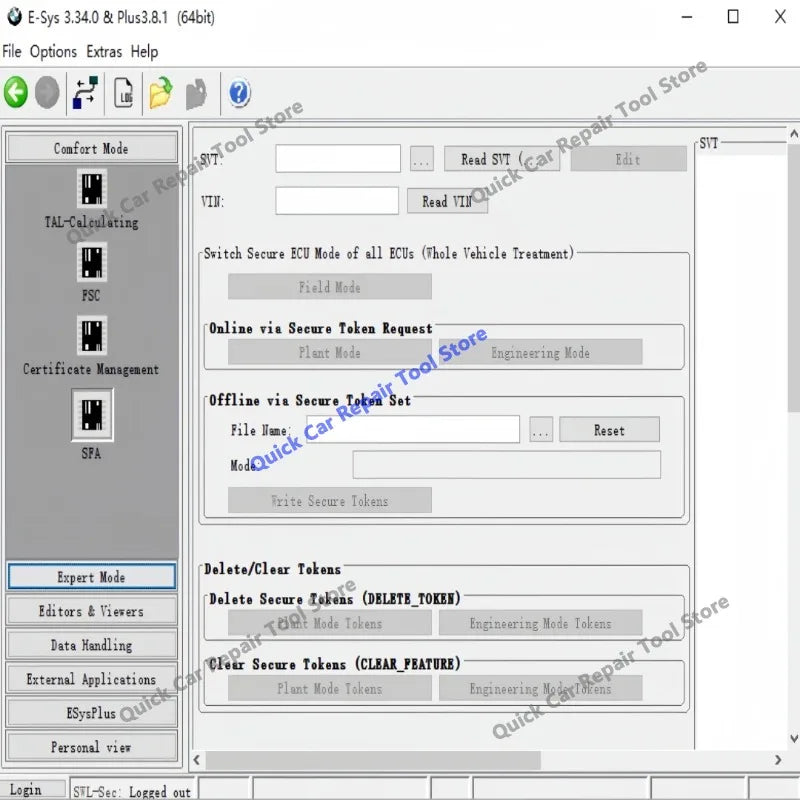
Task: Open the connection icon in toolbar
Action: [x=85, y=92]
